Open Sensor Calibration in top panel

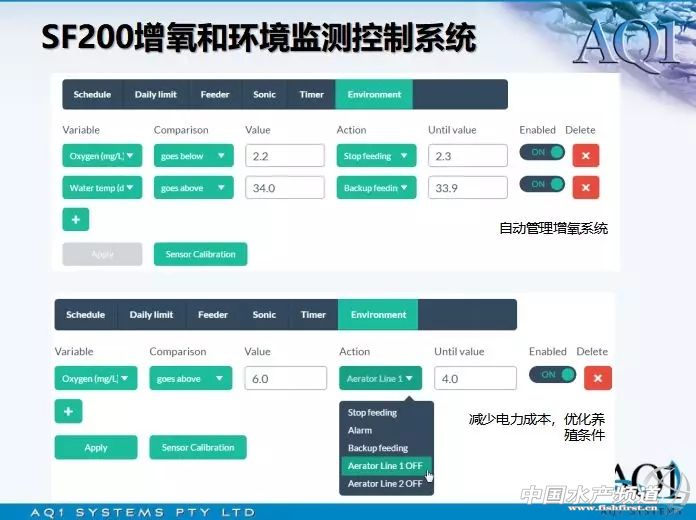[200, 254]
